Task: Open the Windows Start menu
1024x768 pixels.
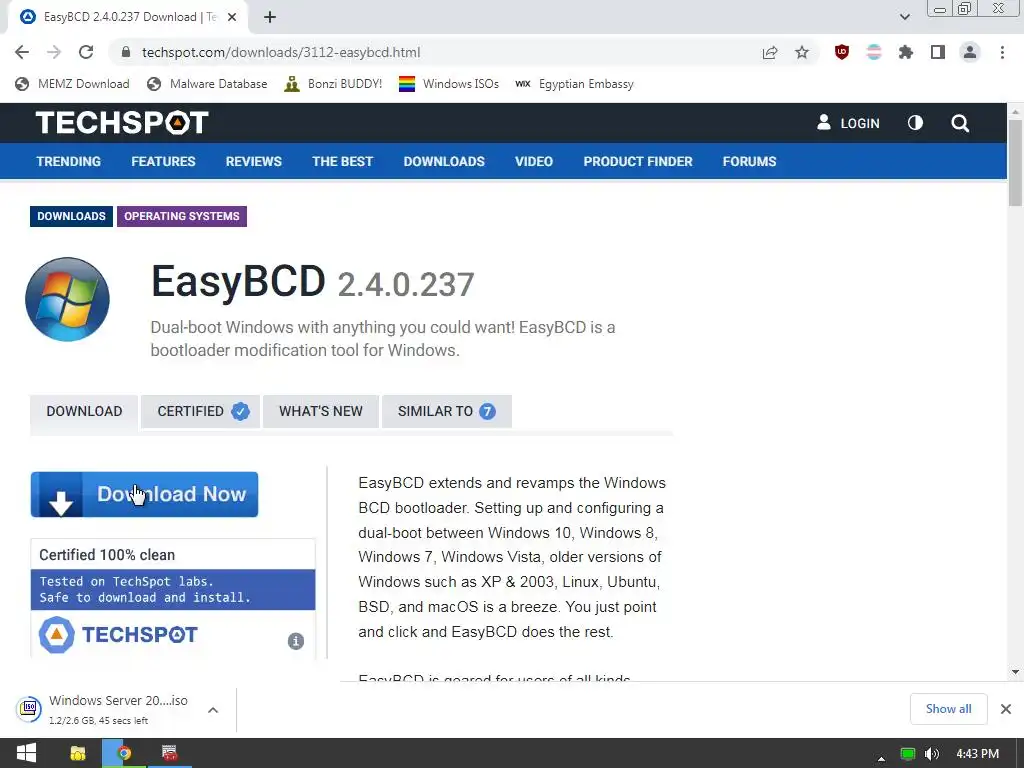Action: click(x=26, y=754)
